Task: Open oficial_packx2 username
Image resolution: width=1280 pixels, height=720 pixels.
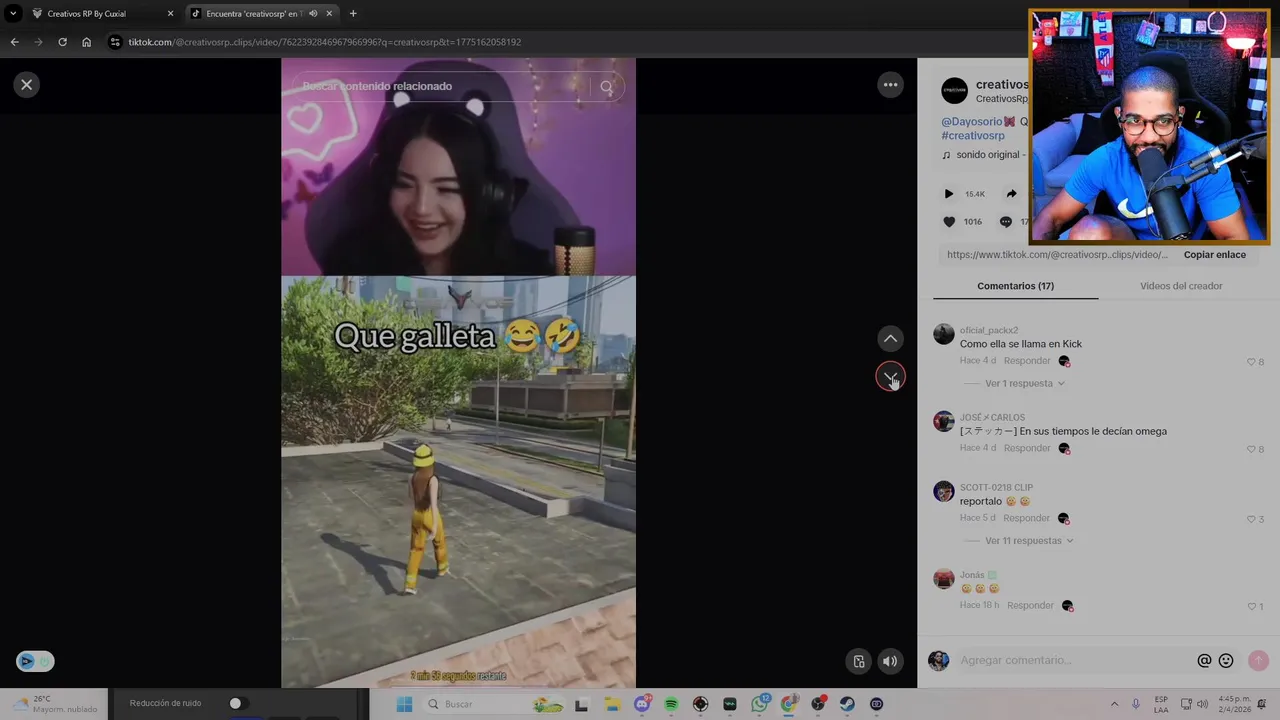Action: [989, 330]
